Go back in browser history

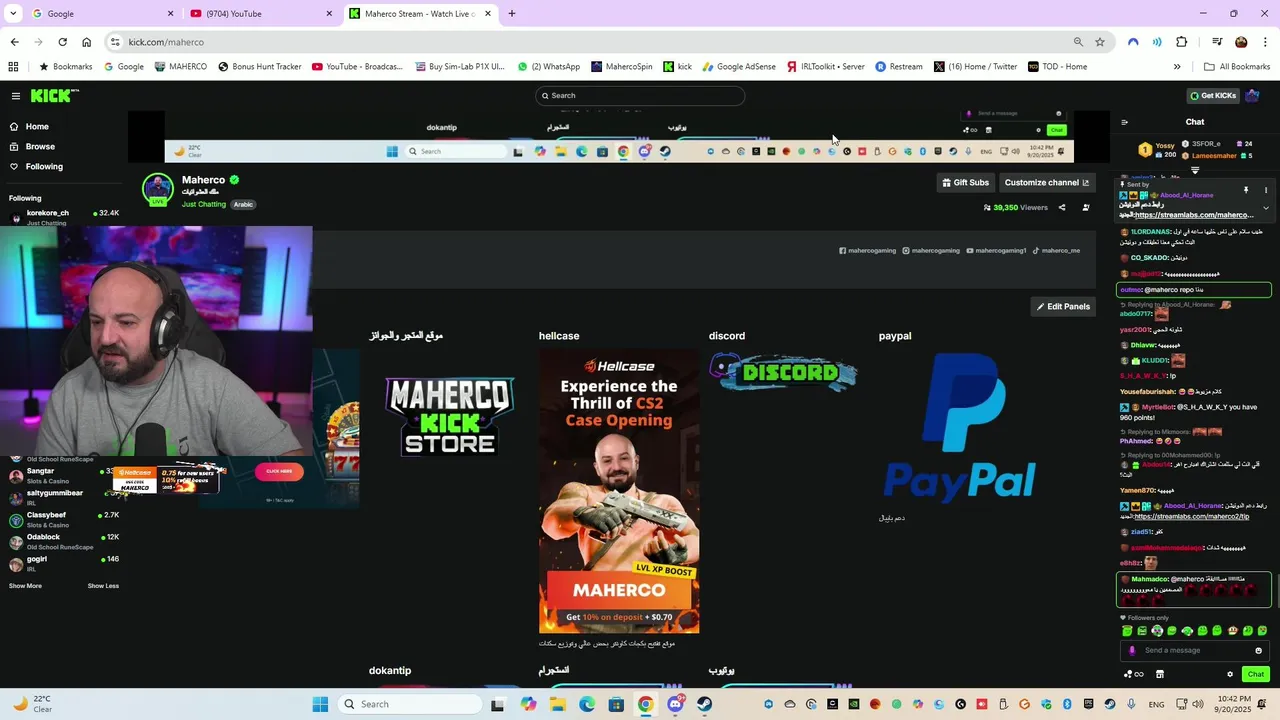coord(14,42)
